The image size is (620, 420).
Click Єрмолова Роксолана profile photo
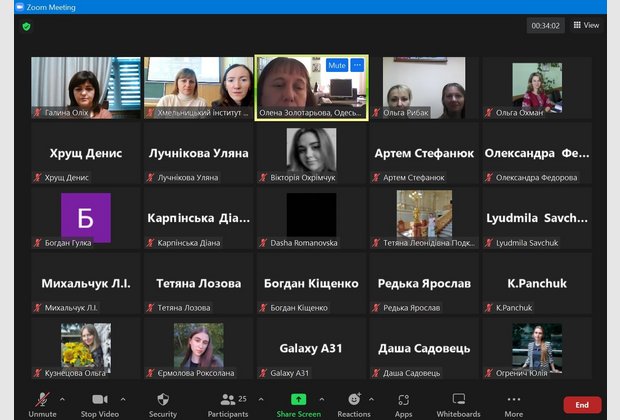pos(198,345)
